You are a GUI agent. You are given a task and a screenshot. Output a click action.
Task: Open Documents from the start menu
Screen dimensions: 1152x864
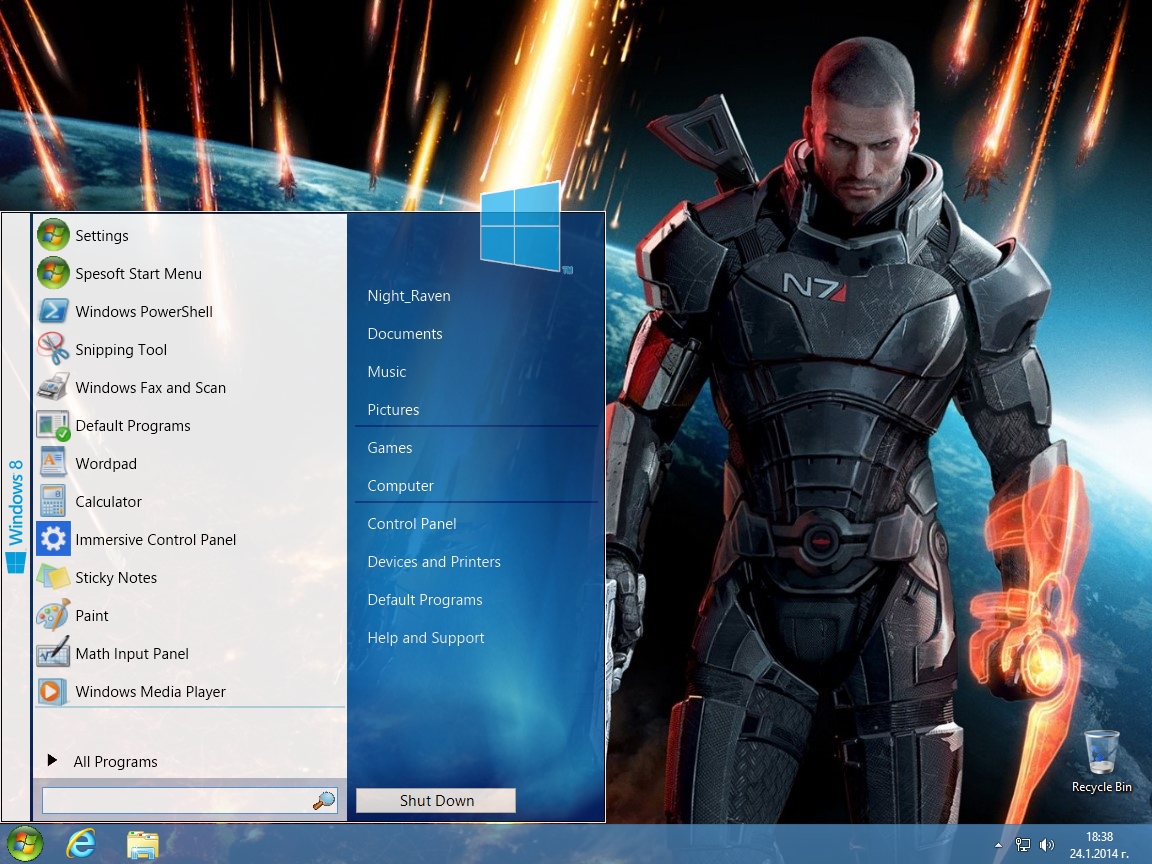point(405,334)
